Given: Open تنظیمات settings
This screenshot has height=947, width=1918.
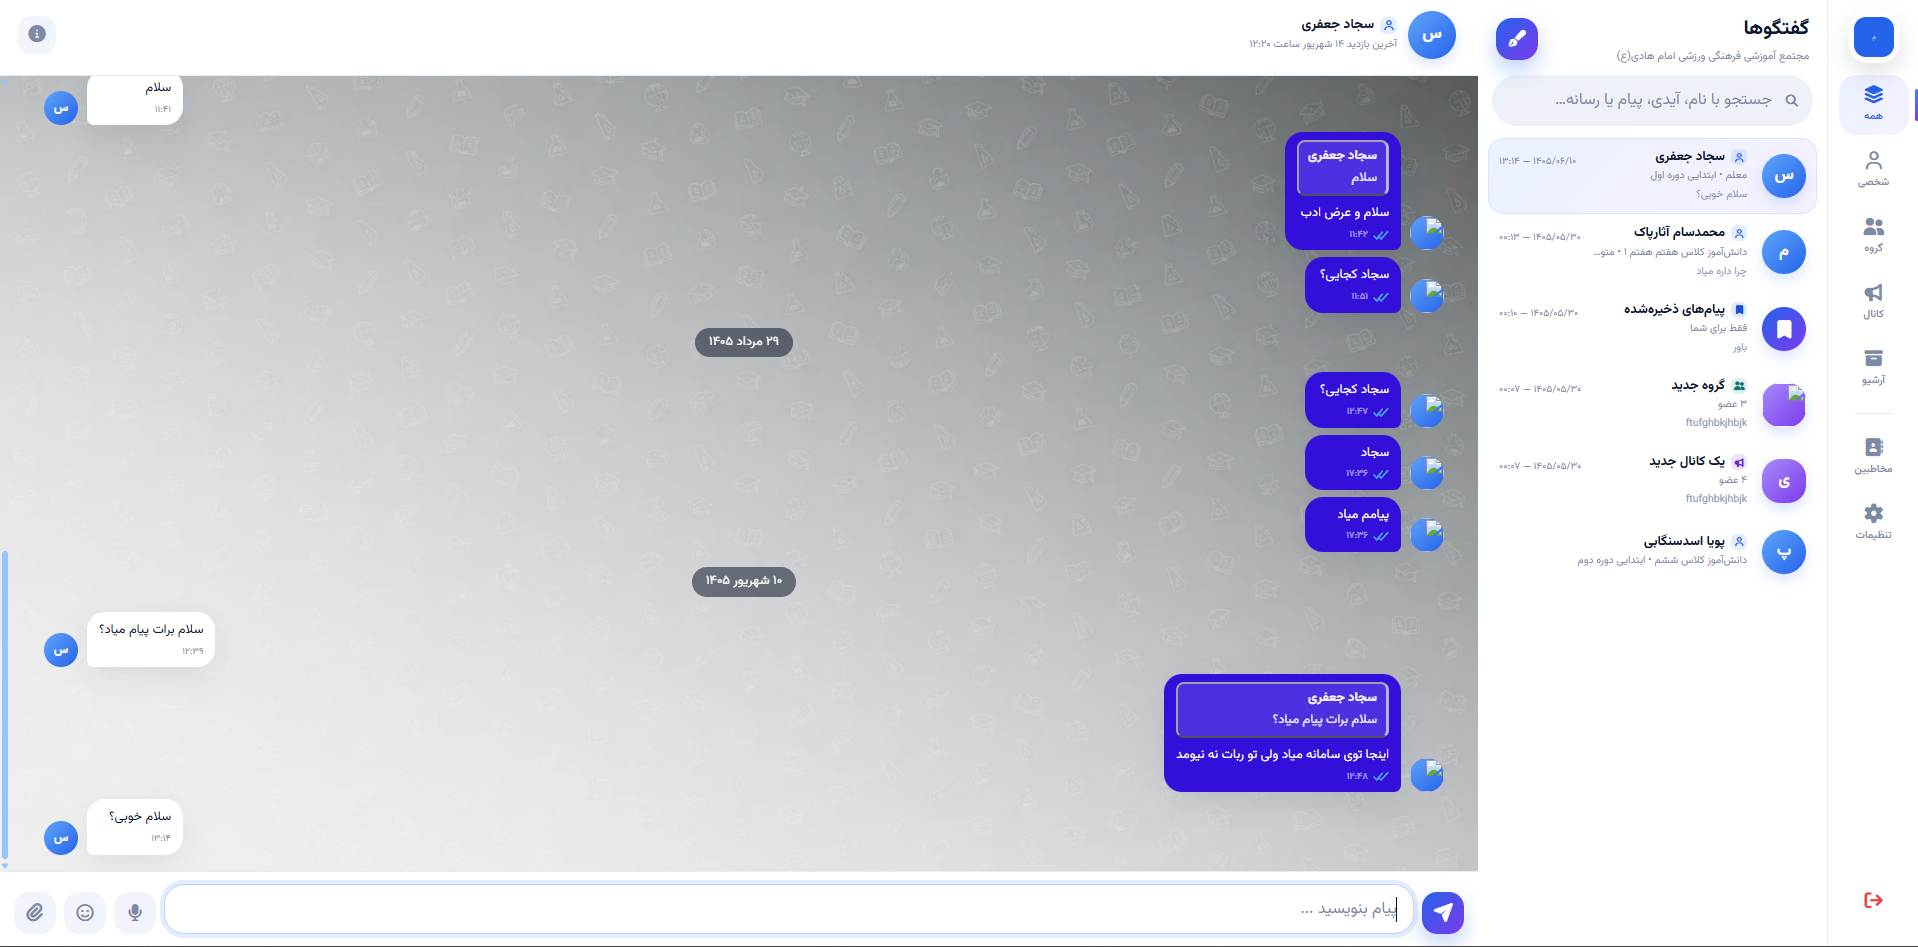Looking at the screenshot, I should coord(1873,521).
